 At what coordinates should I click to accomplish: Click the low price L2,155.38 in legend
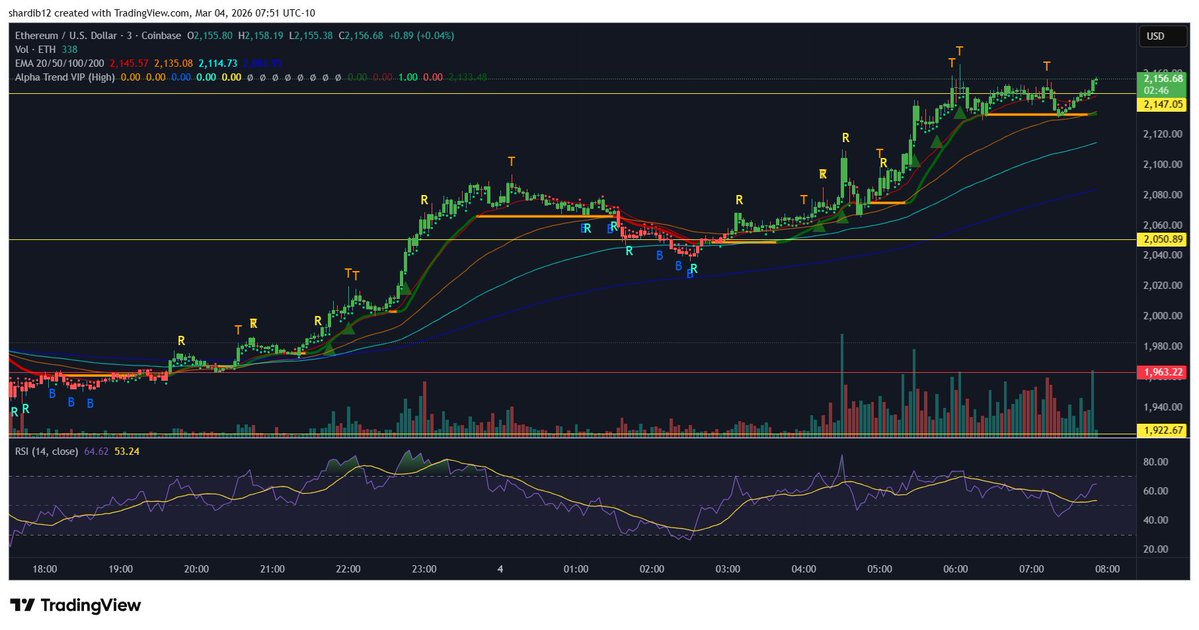310,35
